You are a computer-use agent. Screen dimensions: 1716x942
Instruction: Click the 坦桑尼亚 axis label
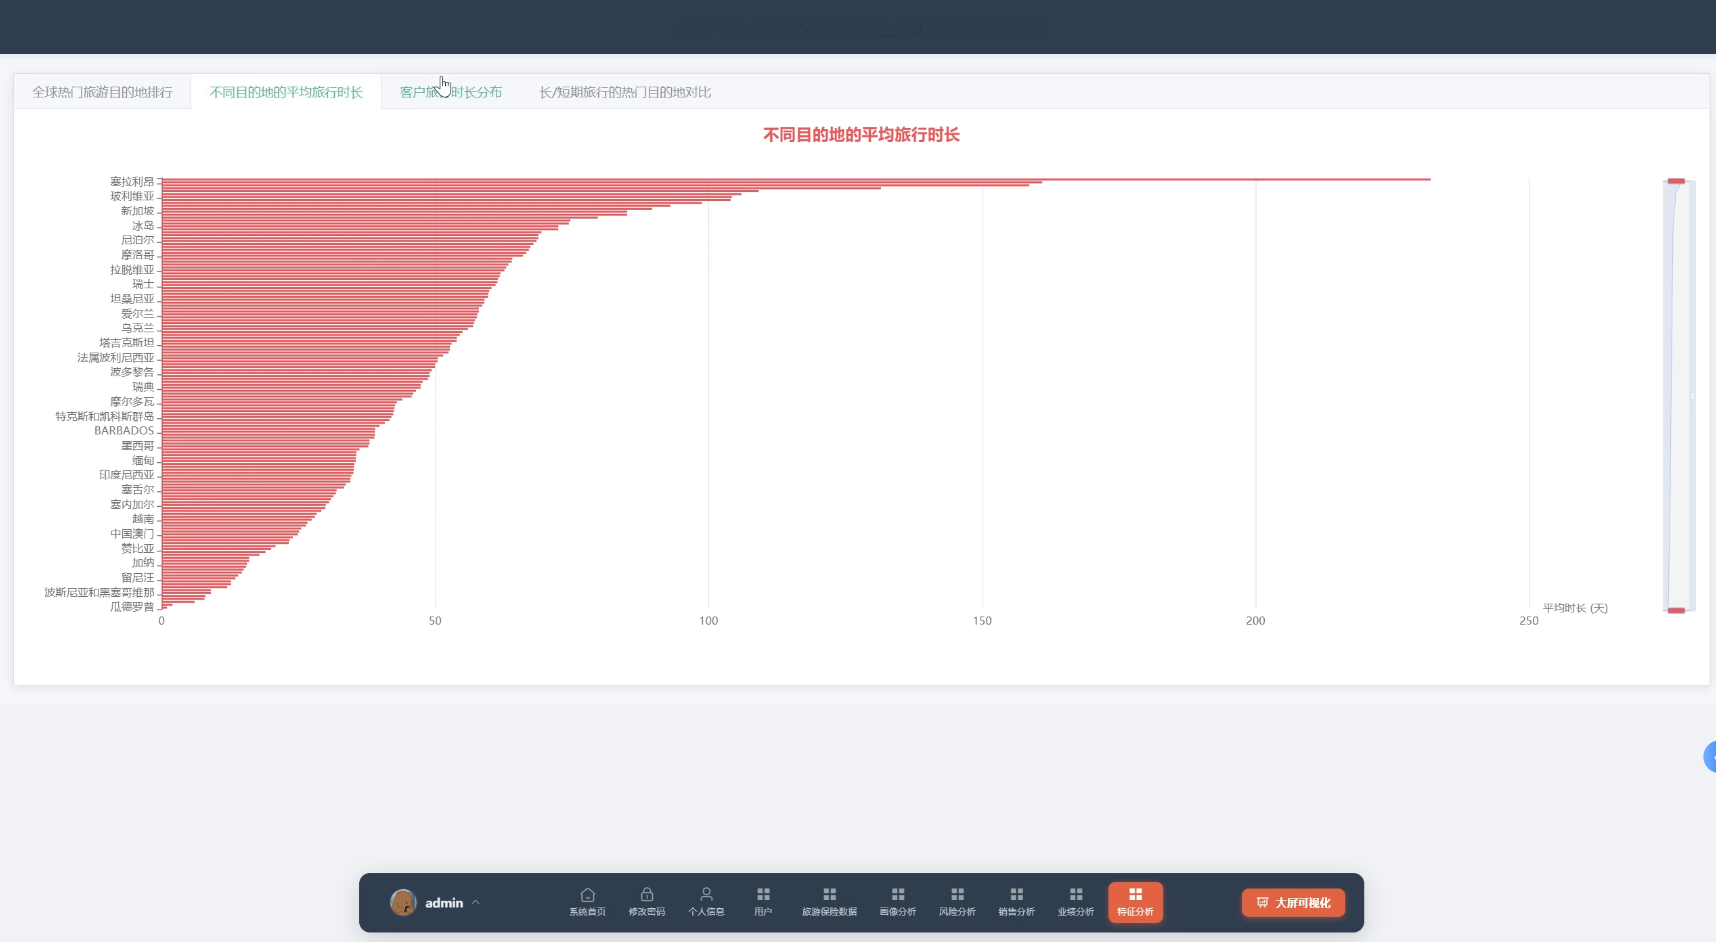pyautogui.click(x=132, y=299)
